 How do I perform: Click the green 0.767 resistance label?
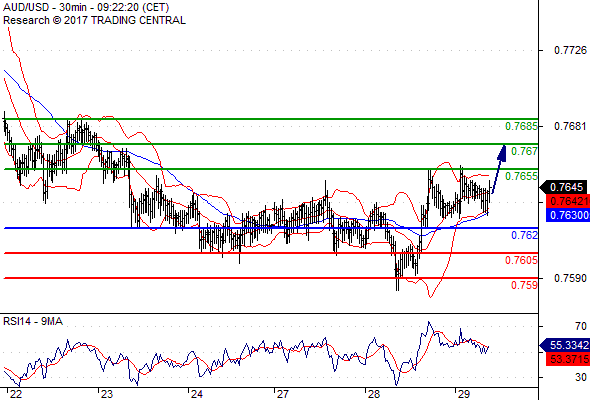pyautogui.click(x=524, y=151)
